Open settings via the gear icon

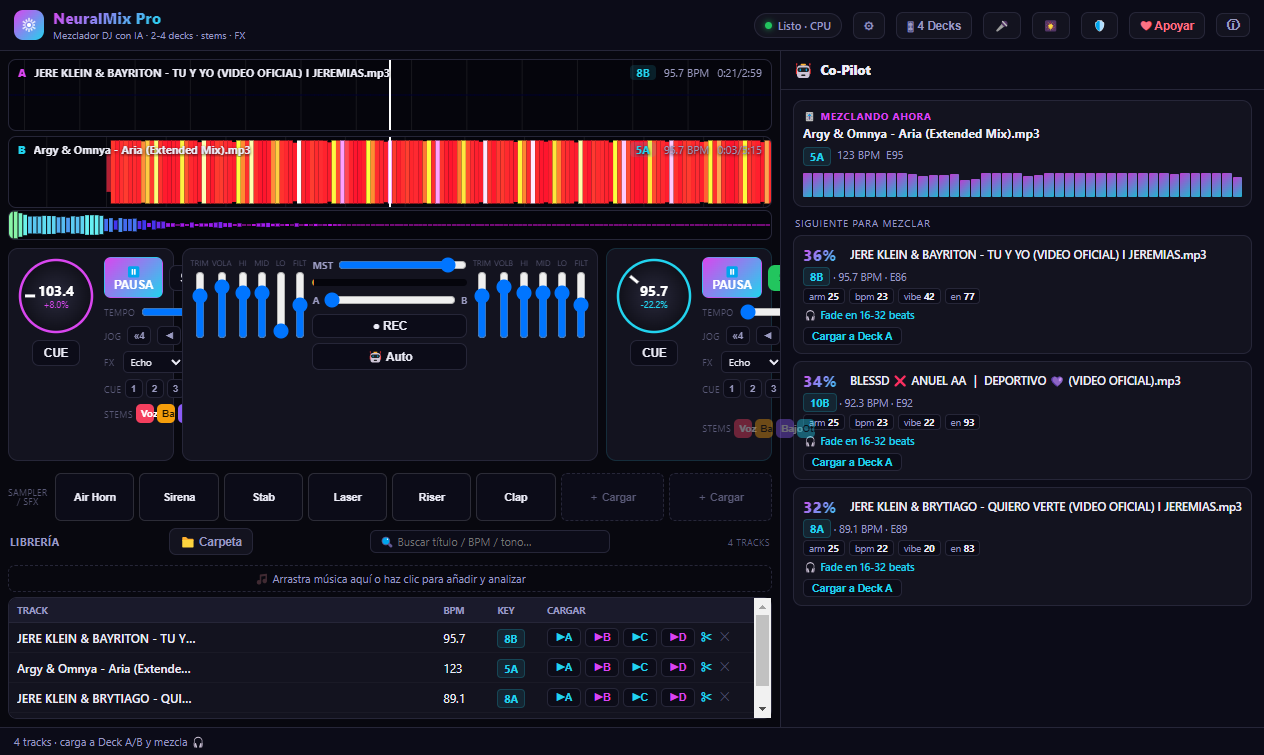[868, 26]
